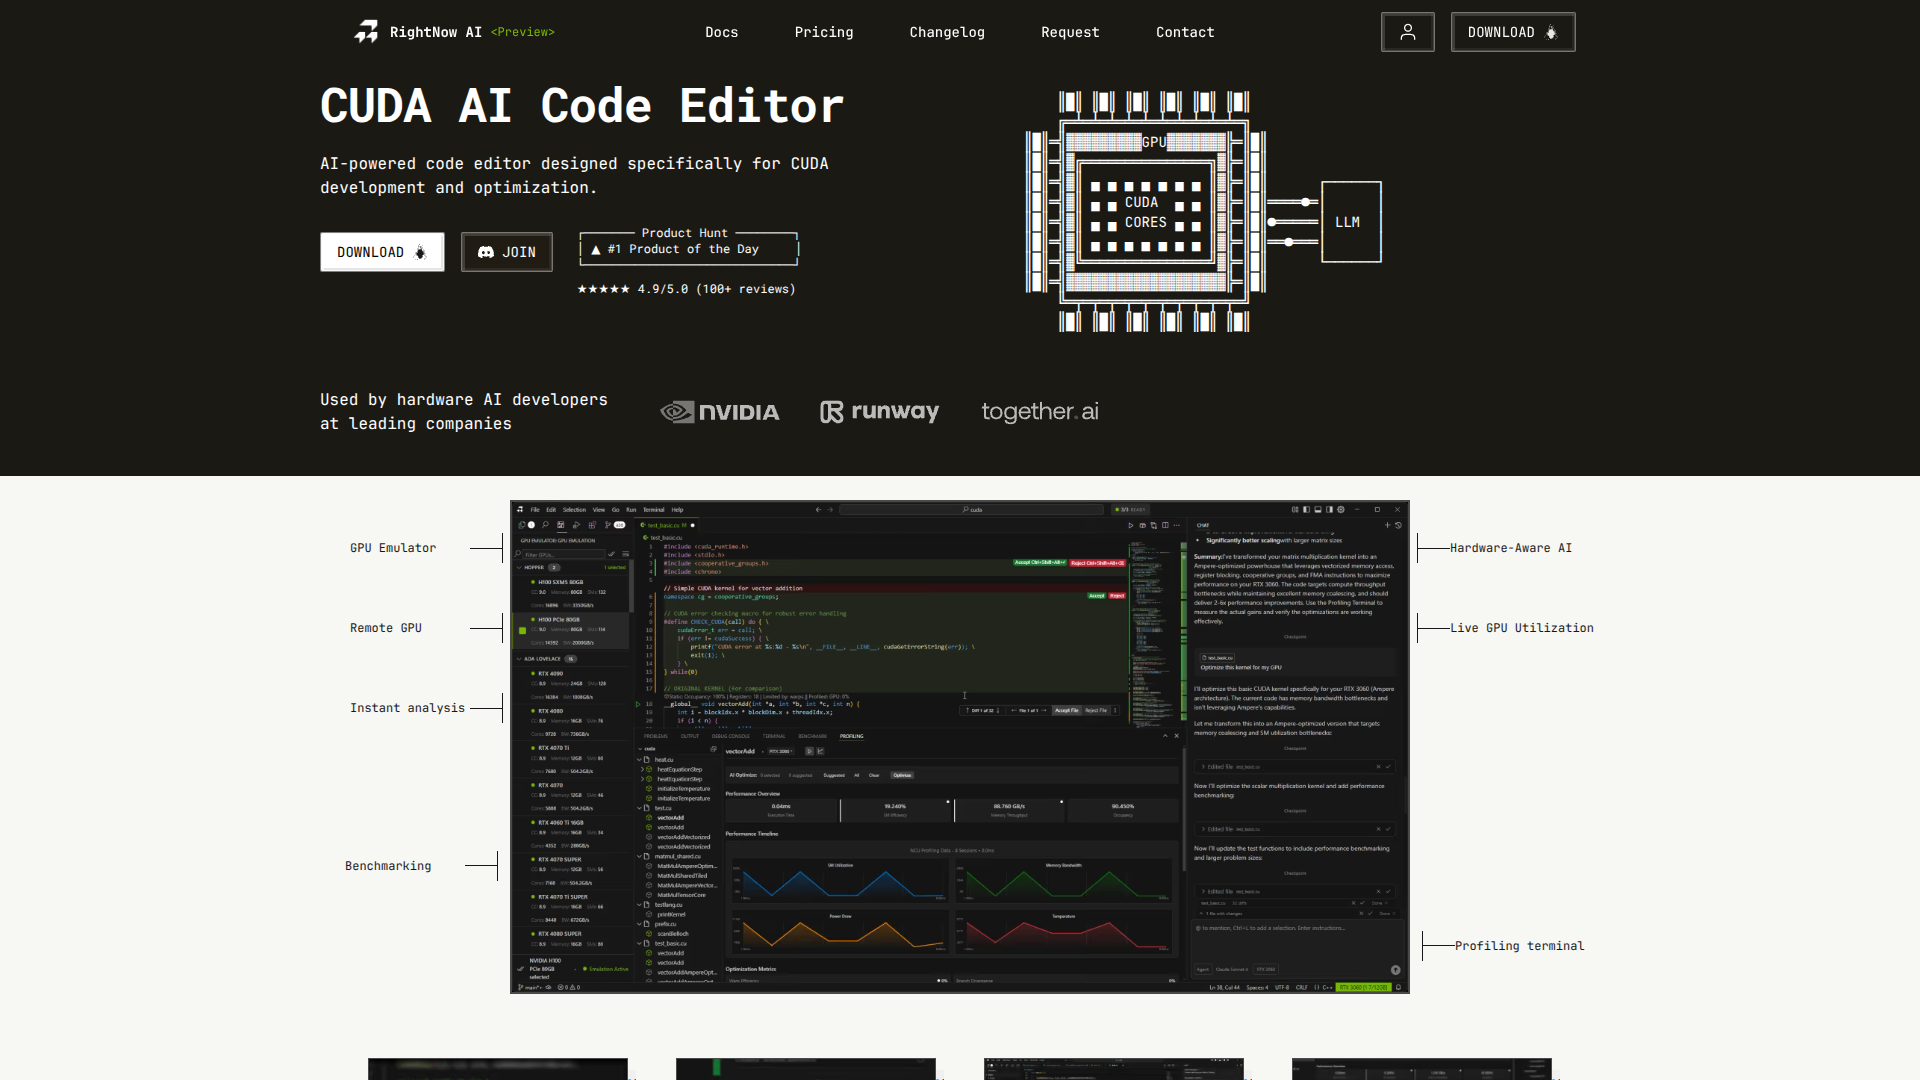
Task: Click the notification bell in the status bar
Action: (1399, 987)
